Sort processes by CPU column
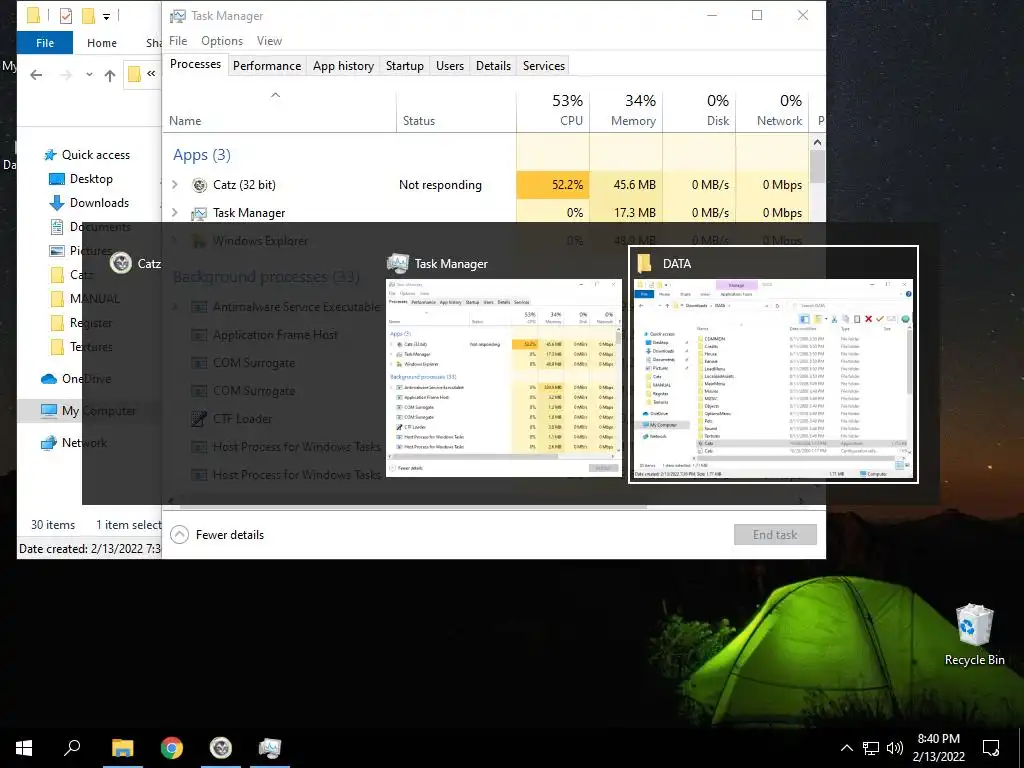Screen dimensions: 1024x768 (x=553, y=110)
